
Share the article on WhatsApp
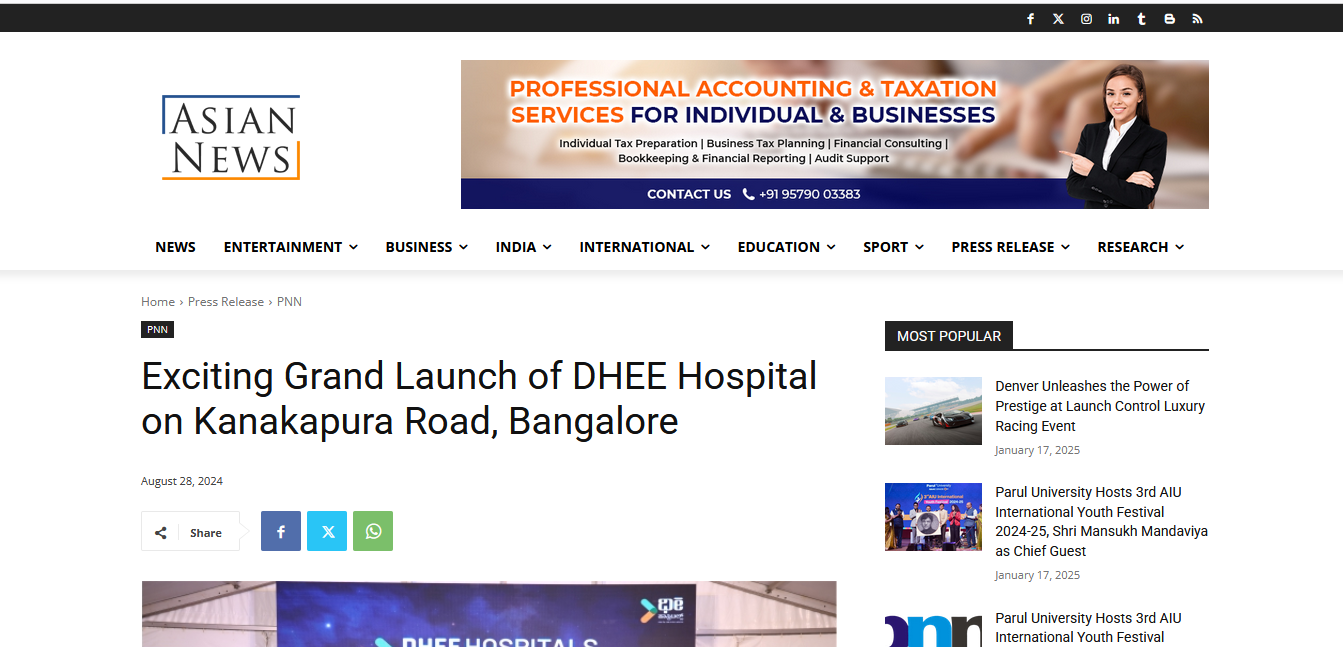[373, 531]
